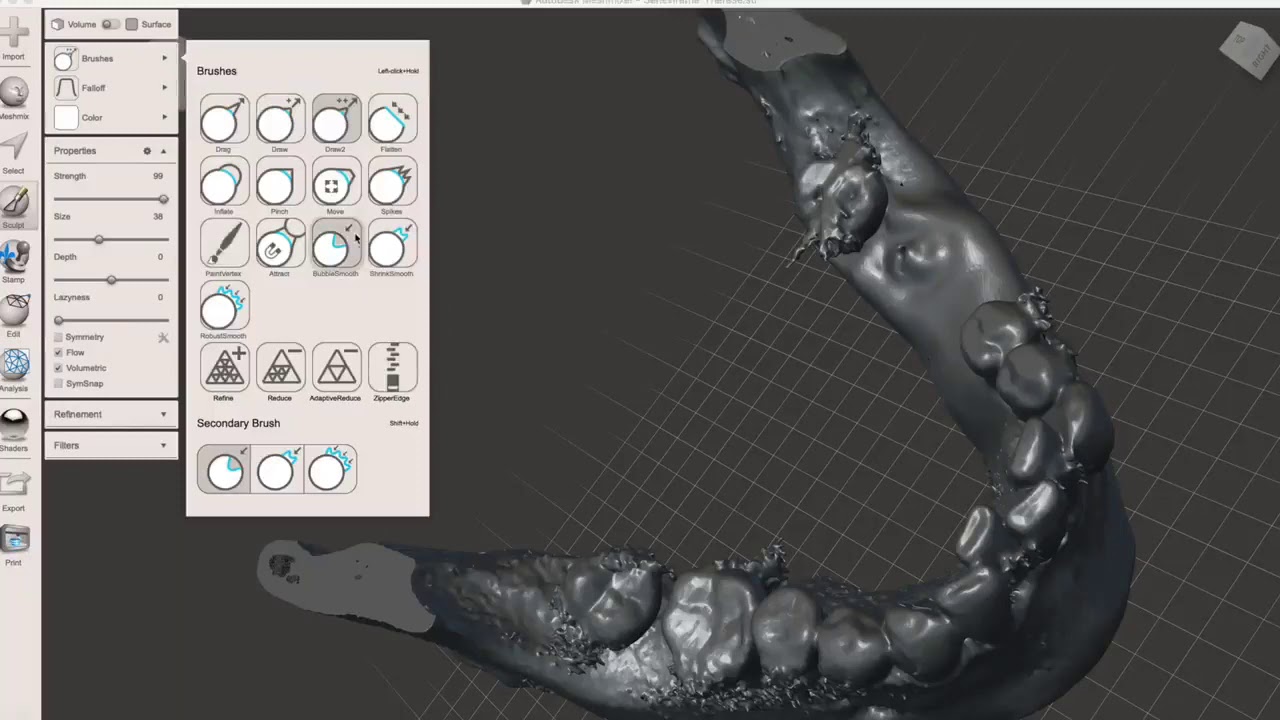Image resolution: width=1280 pixels, height=720 pixels.
Task: Select the Draw2 brush
Action: [x=336, y=121]
